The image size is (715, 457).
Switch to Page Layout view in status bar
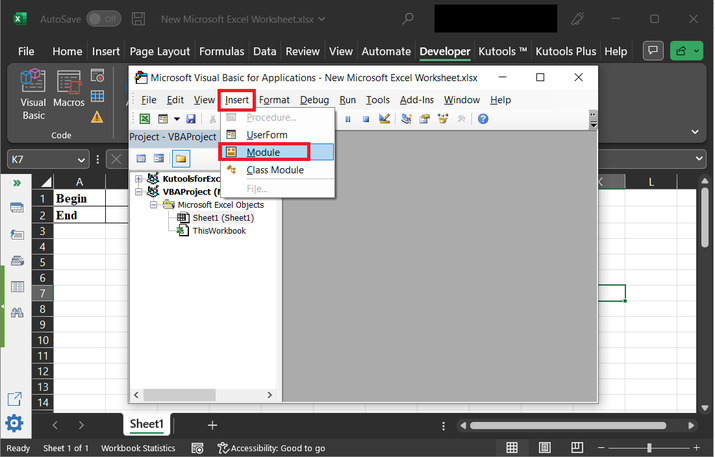point(544,448)
